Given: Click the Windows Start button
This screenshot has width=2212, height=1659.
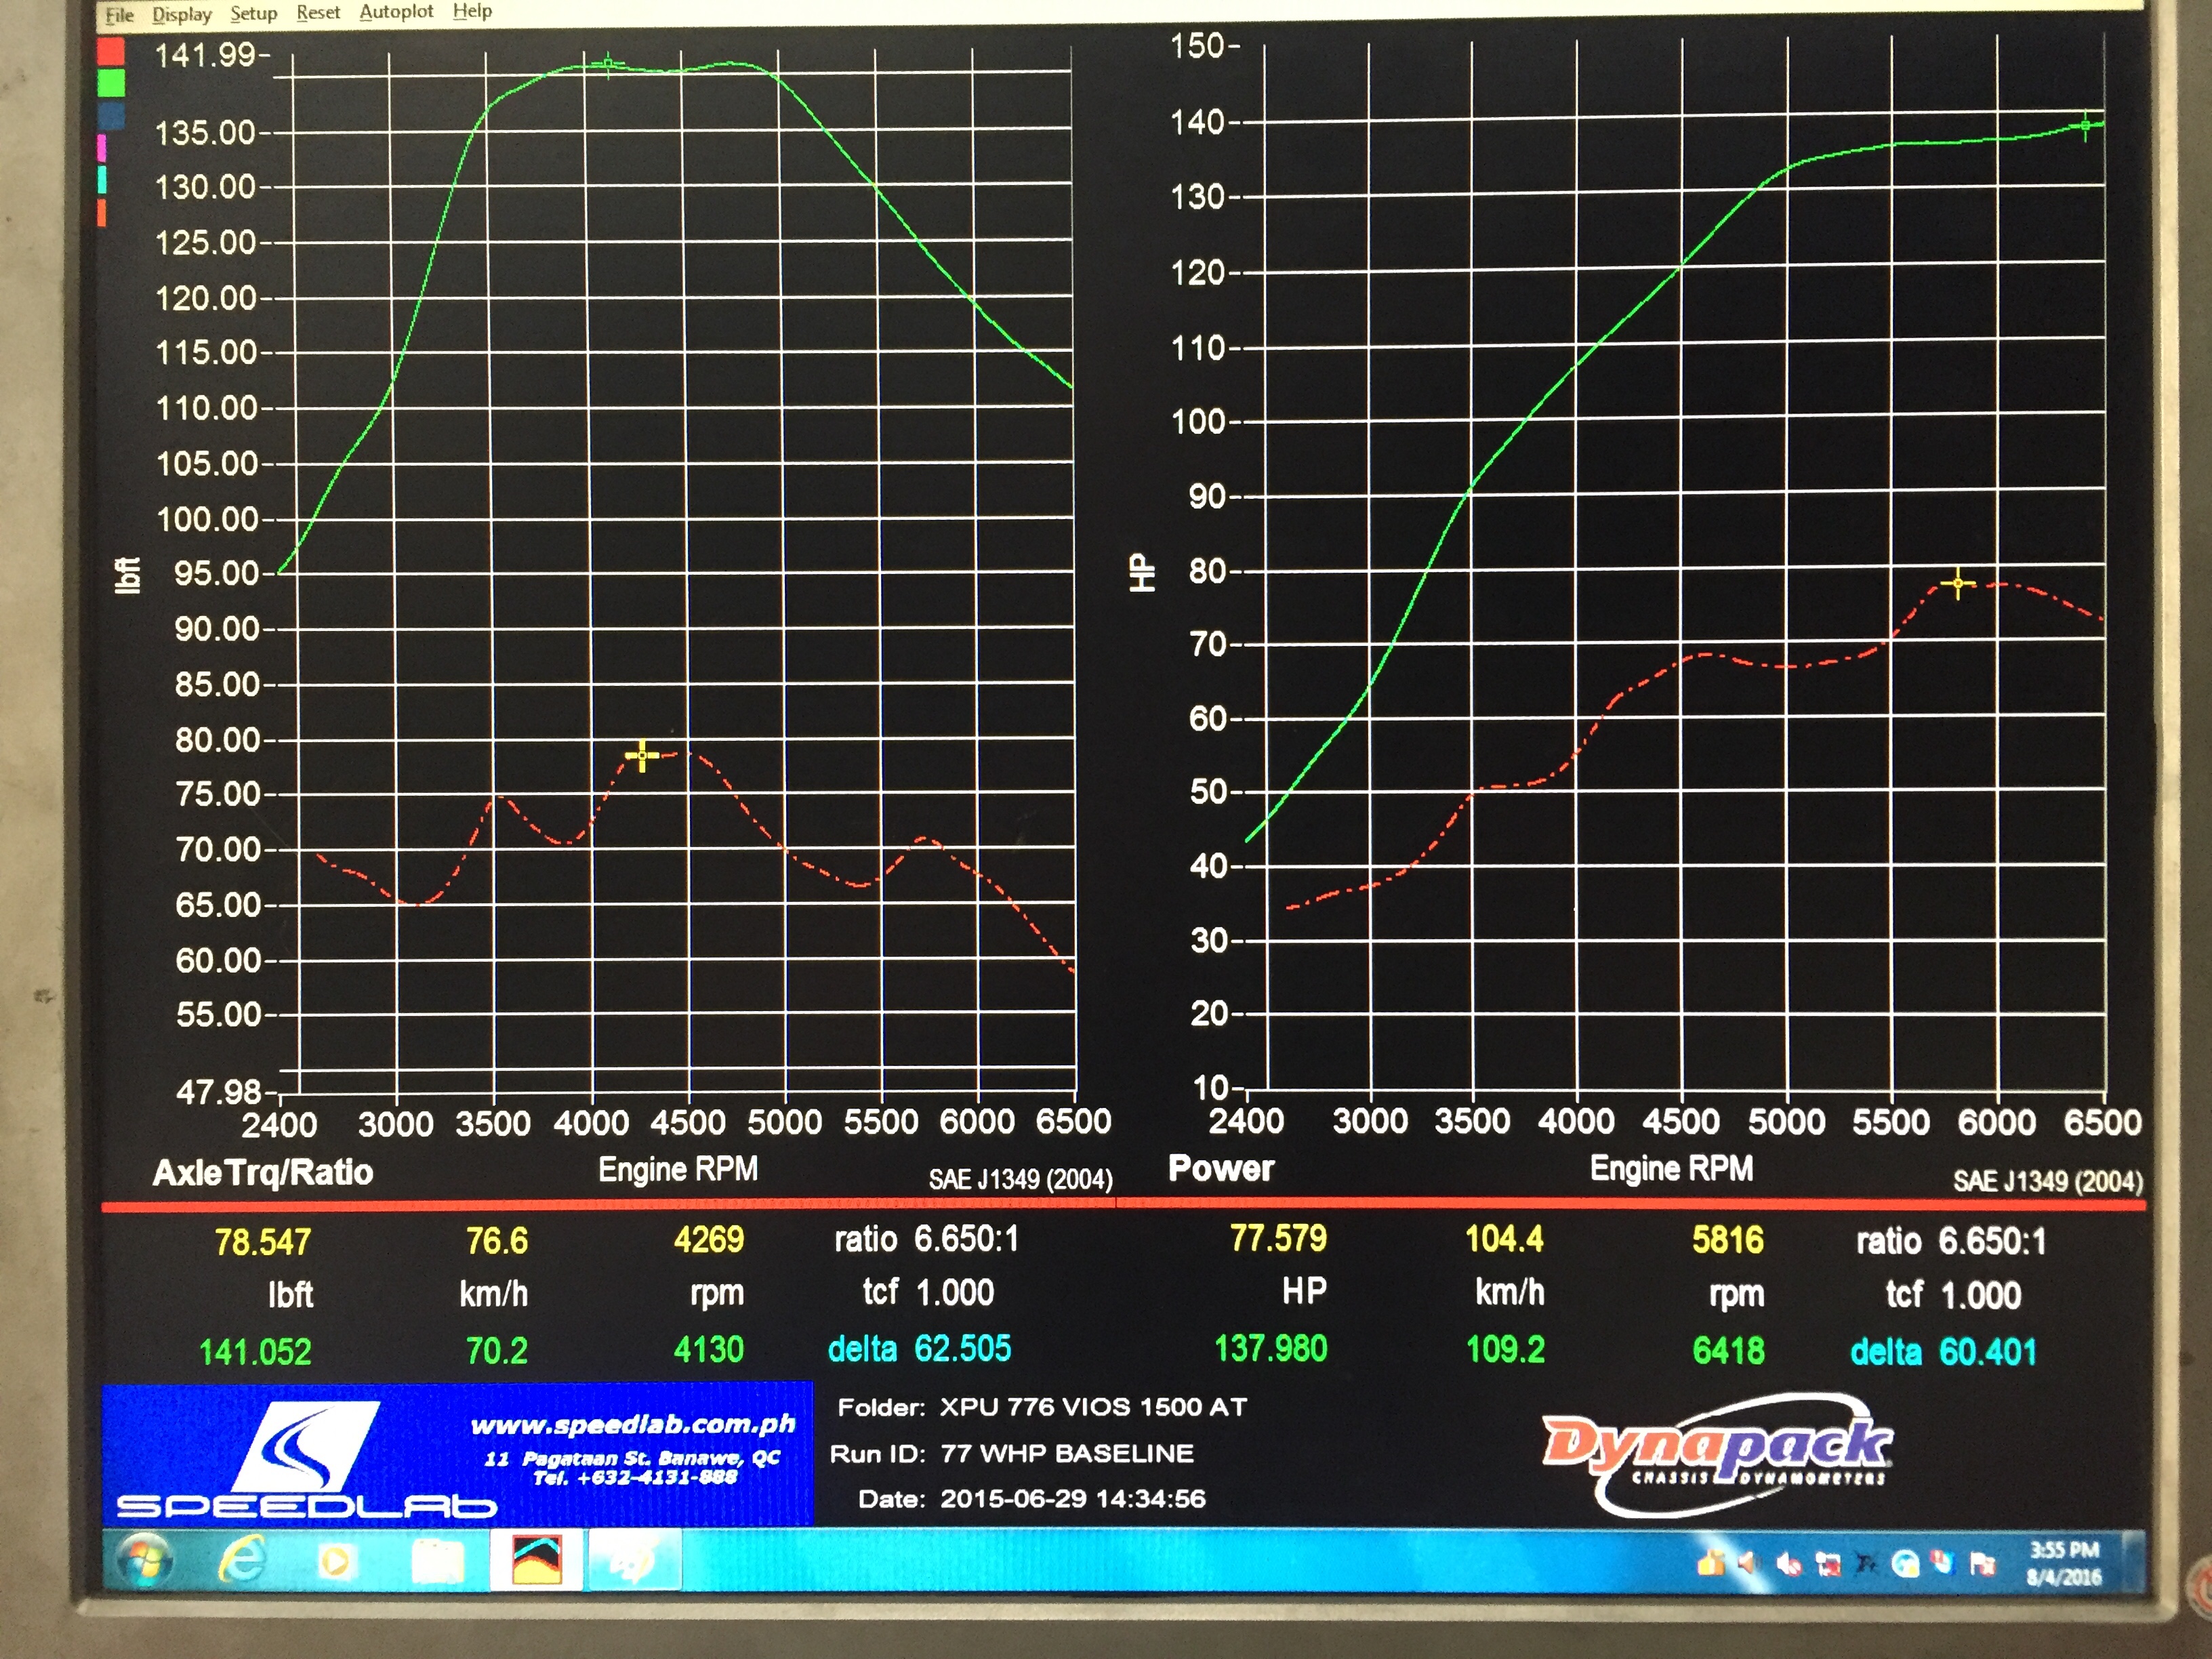Looking at the screenshot, I should 144,1560.
